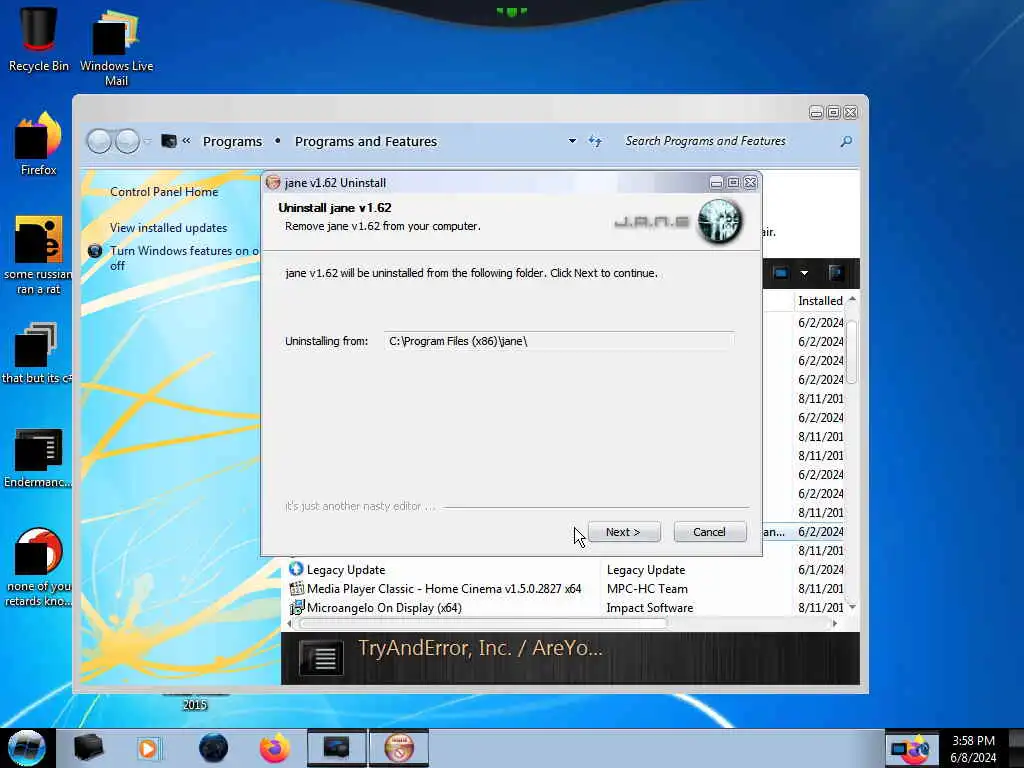Click the Uninstalling from path field
Screen dimensions: 1024x768
point(559,341)
